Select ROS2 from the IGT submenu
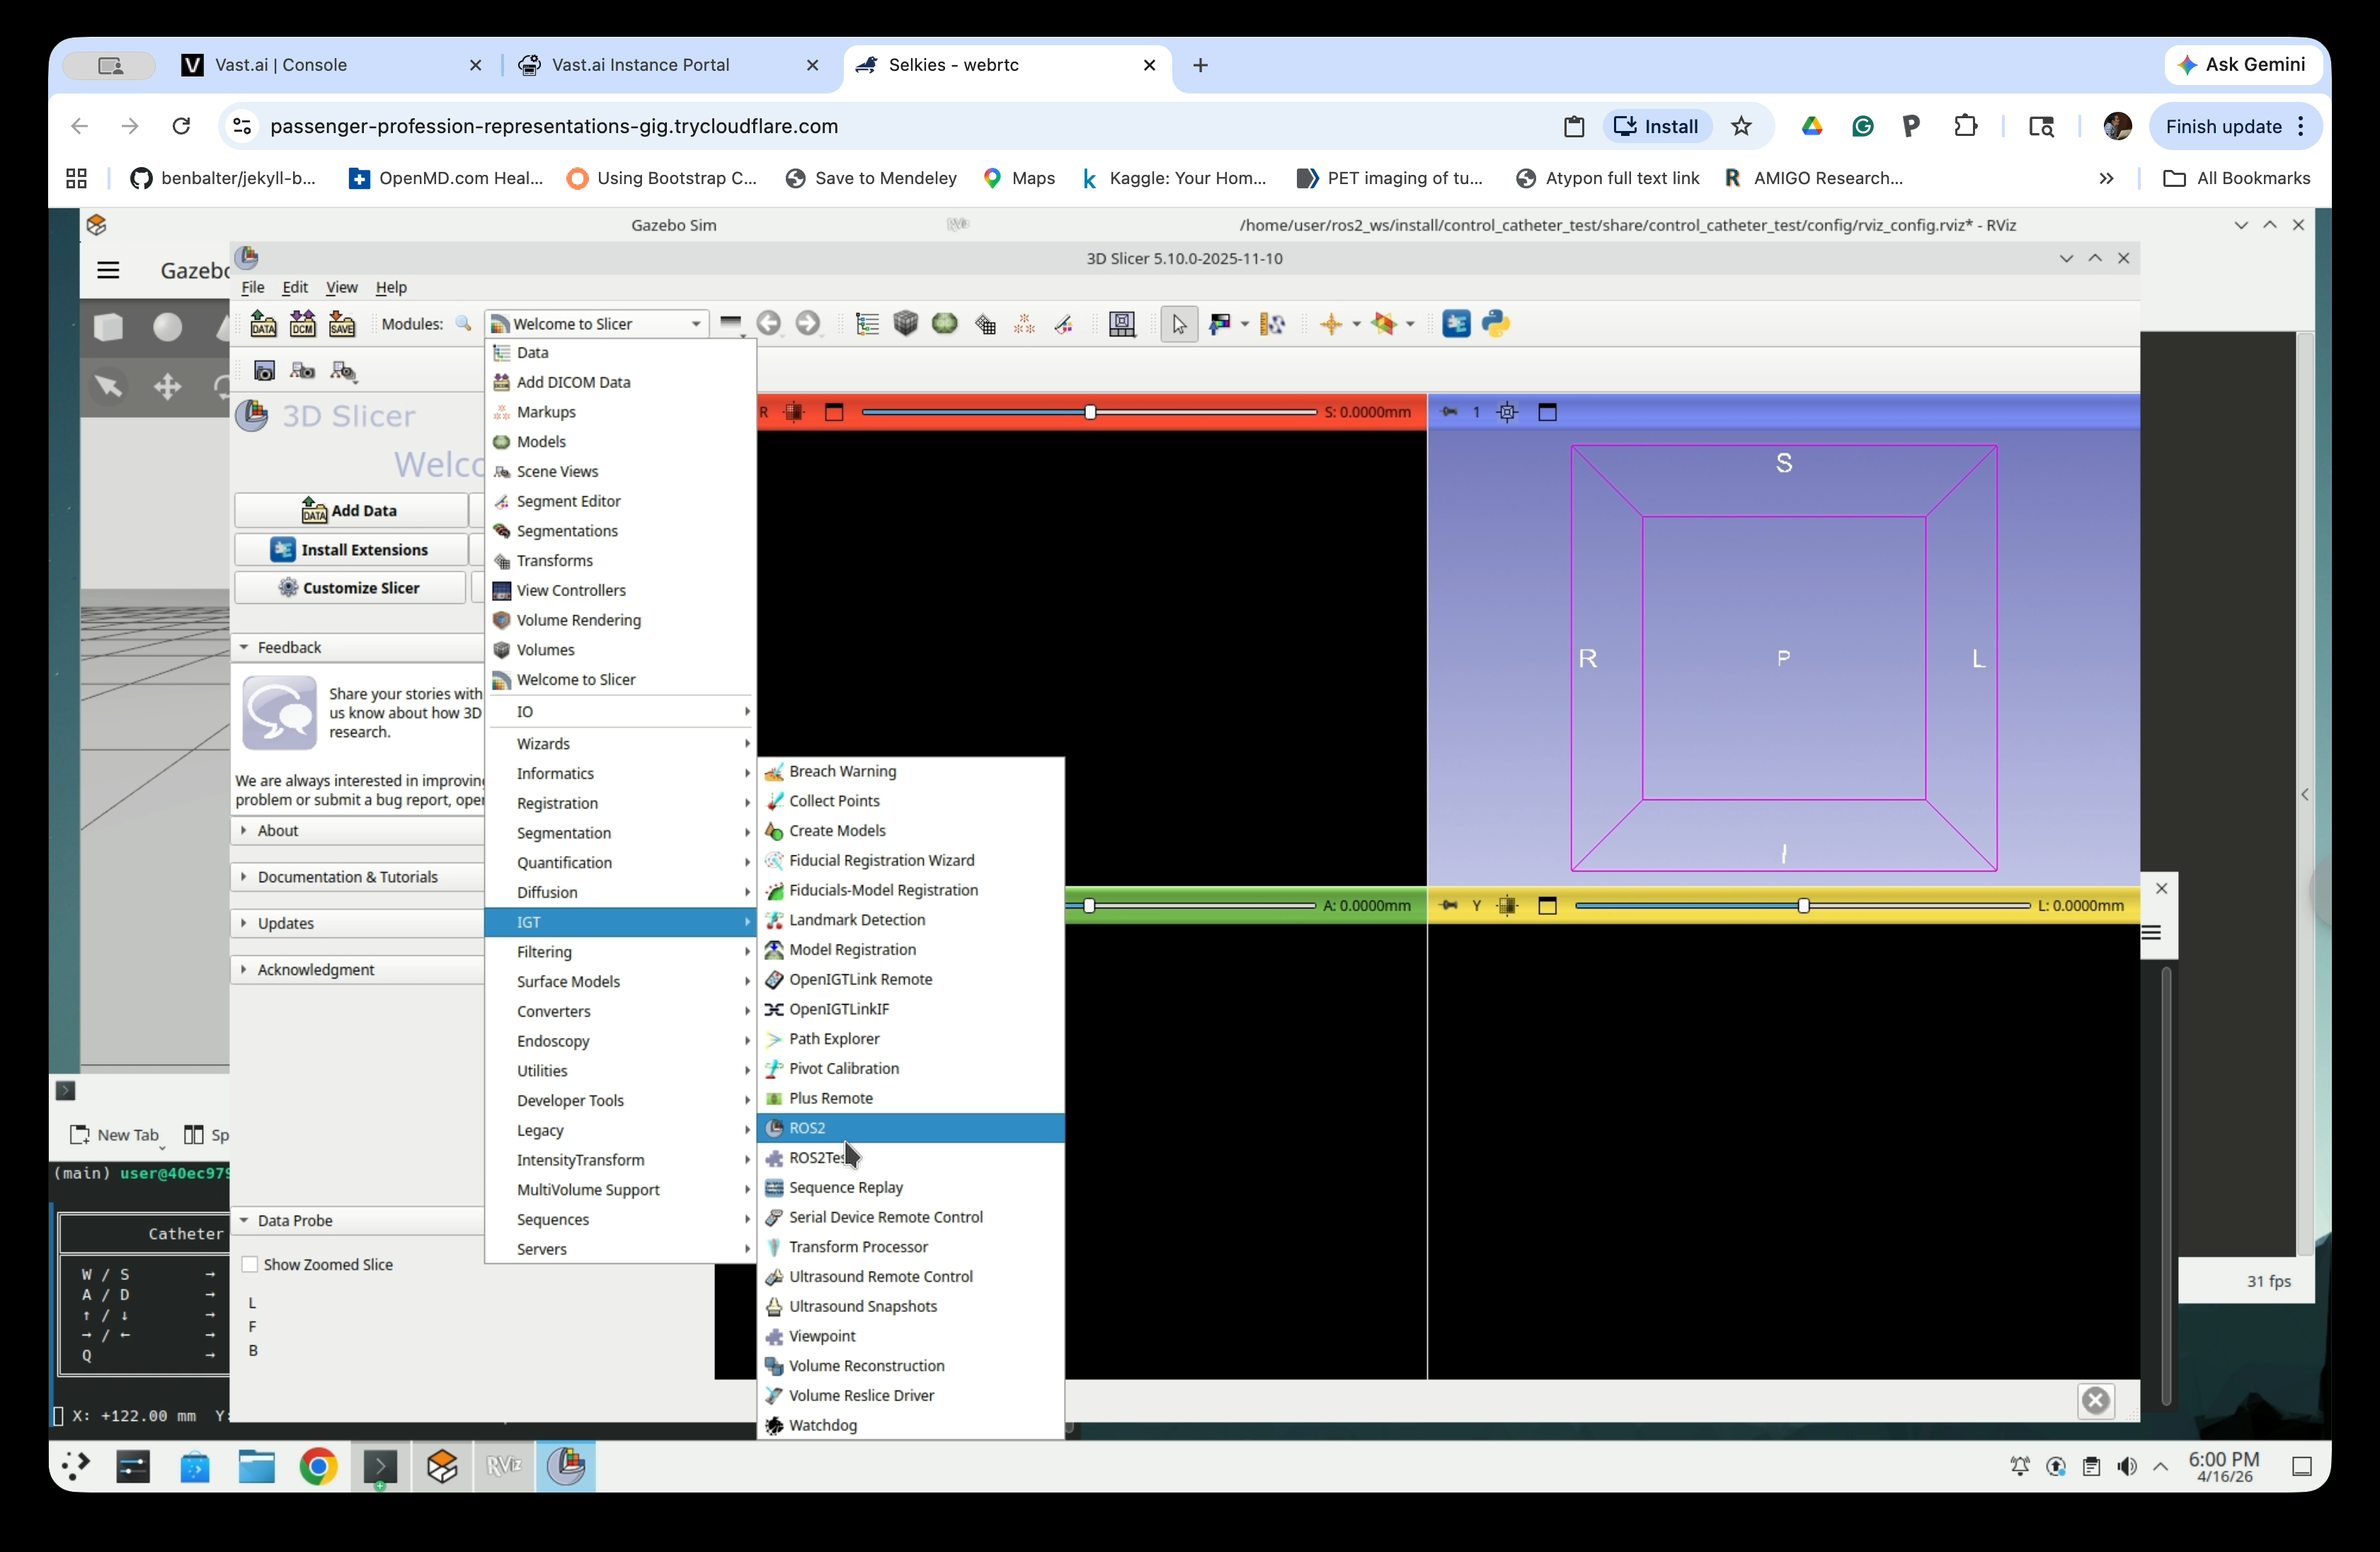2380x1552 pixels. coord(806,1128)
